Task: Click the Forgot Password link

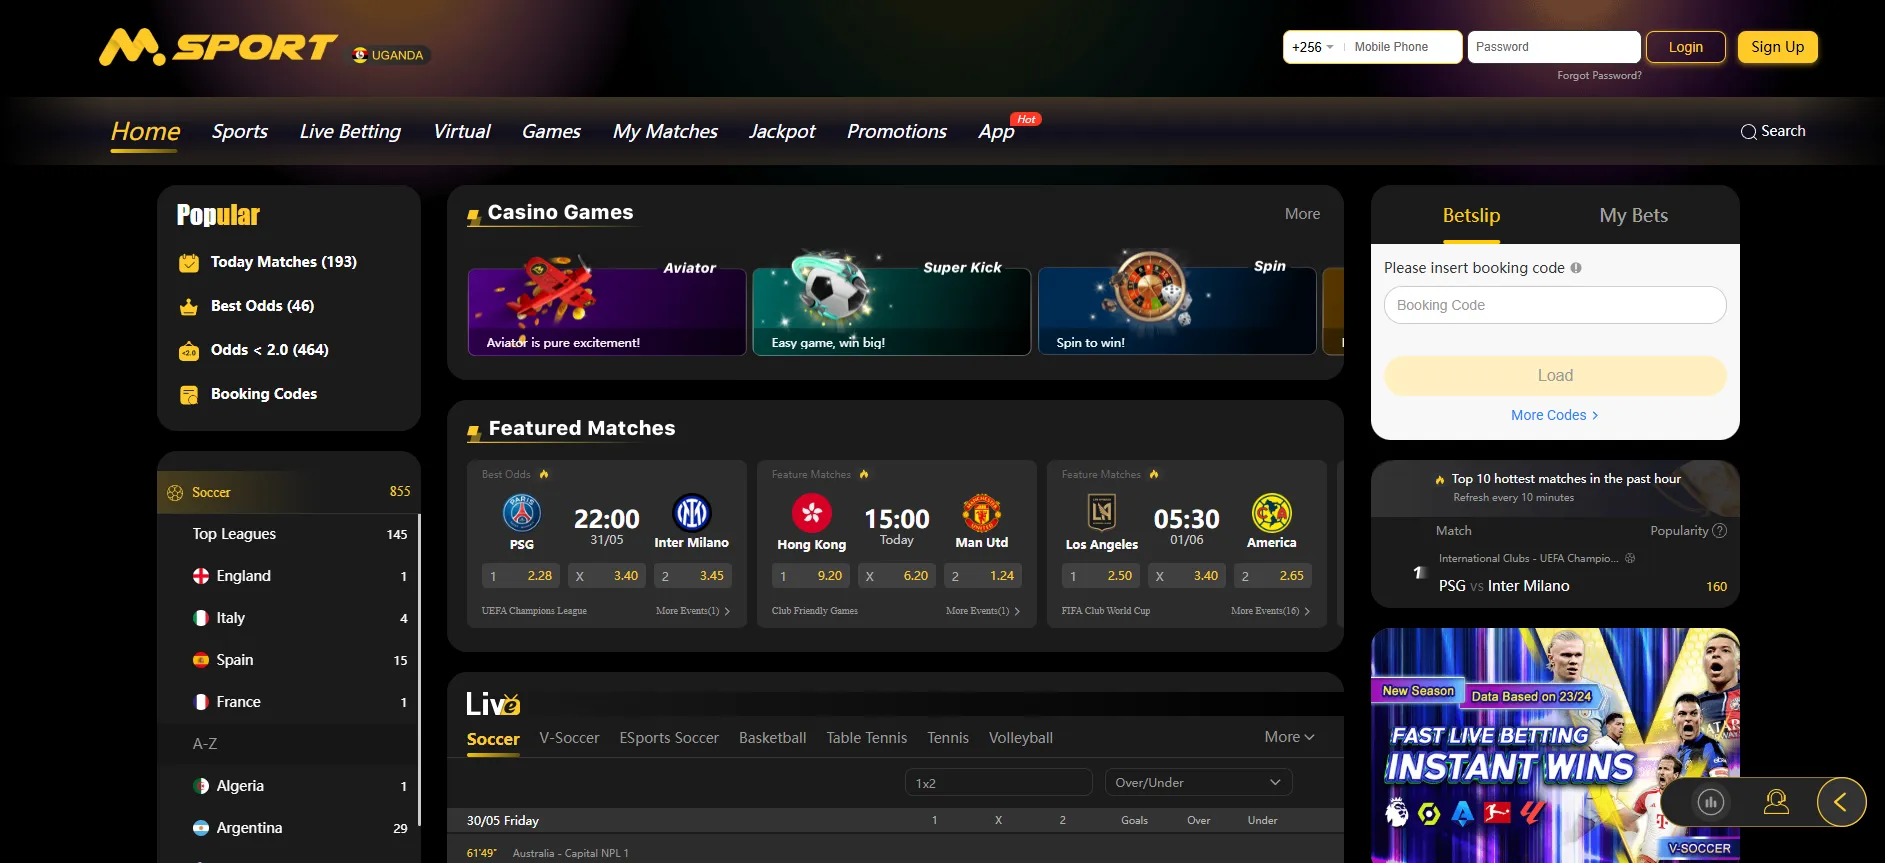Action: coord(1599,76)
